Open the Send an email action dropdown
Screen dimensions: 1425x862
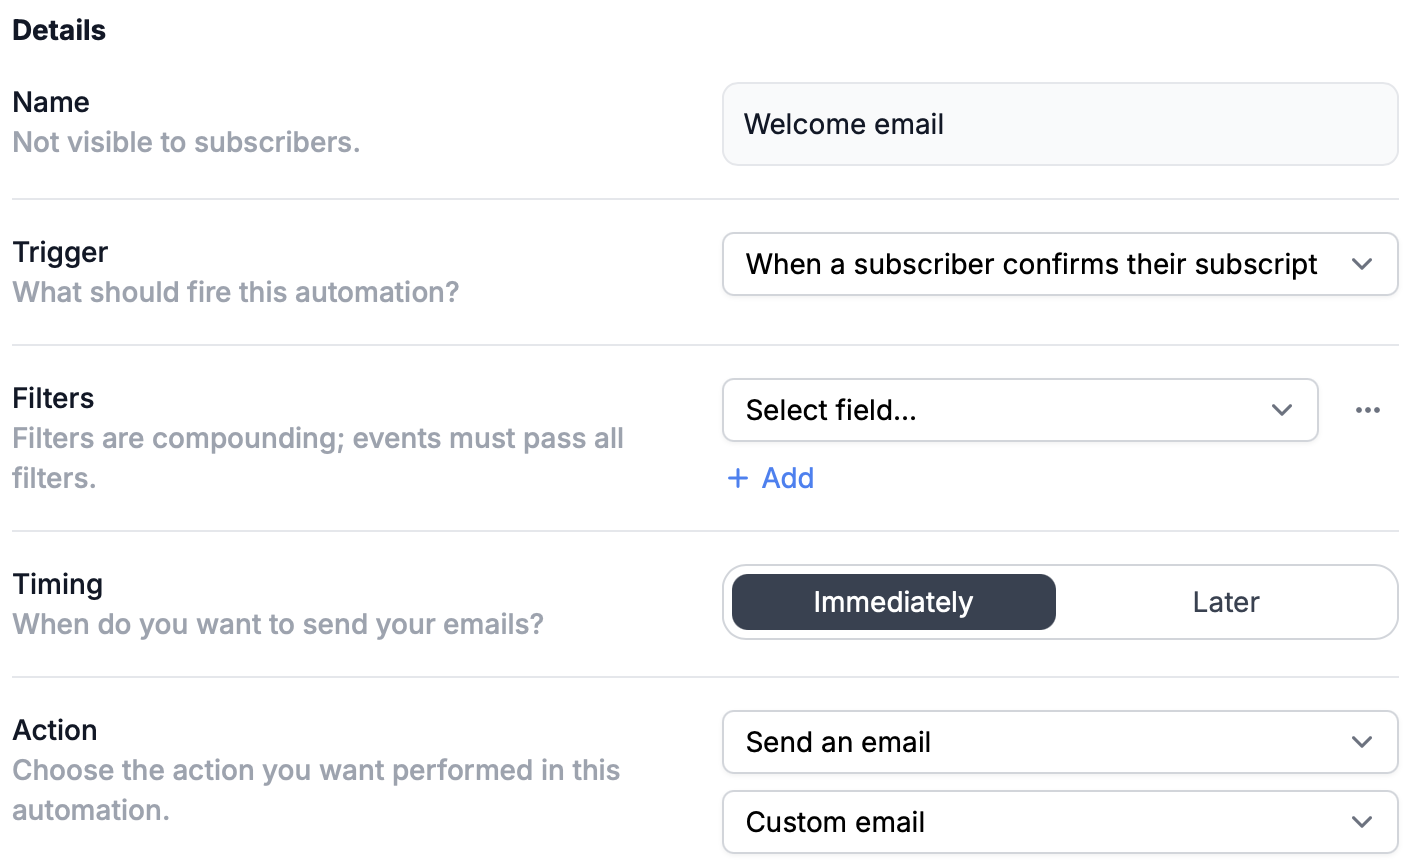(x=1060, y=742)
